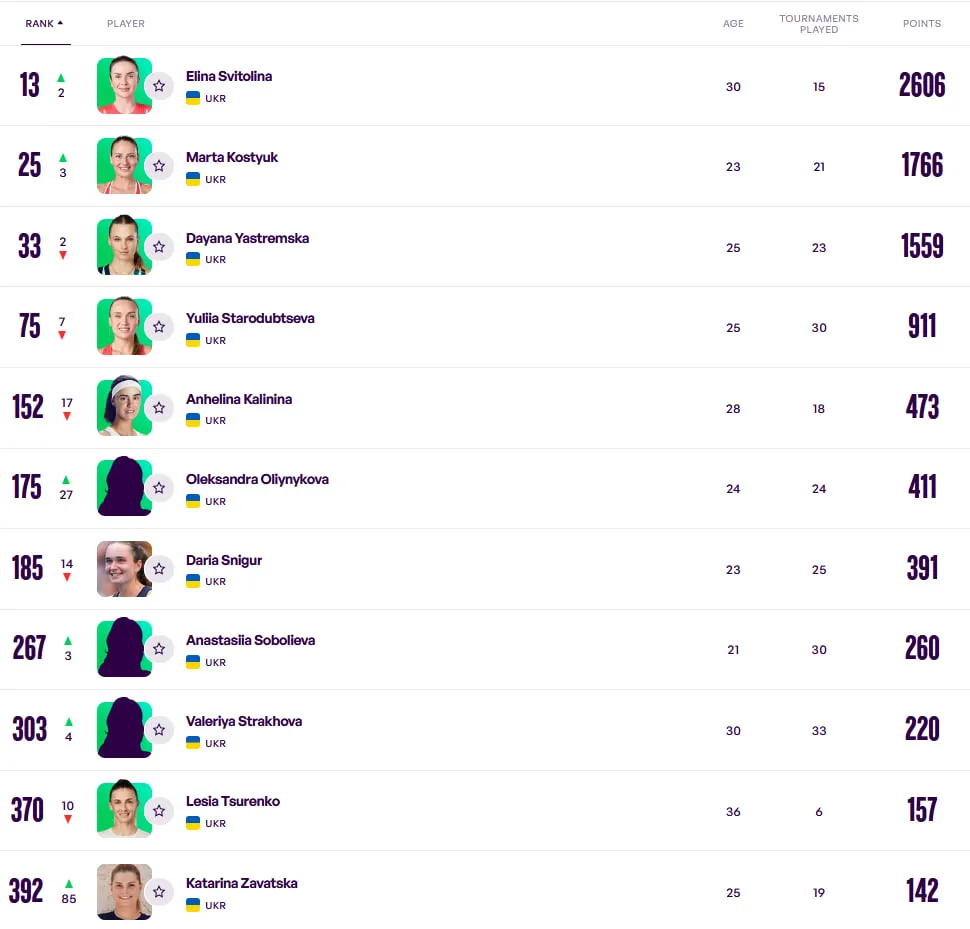Image resolution: width=970 pixels, height=929 pixels.
Task: Click the star icon for Oleksandra Oliynykova
Action: coord(159,488)
